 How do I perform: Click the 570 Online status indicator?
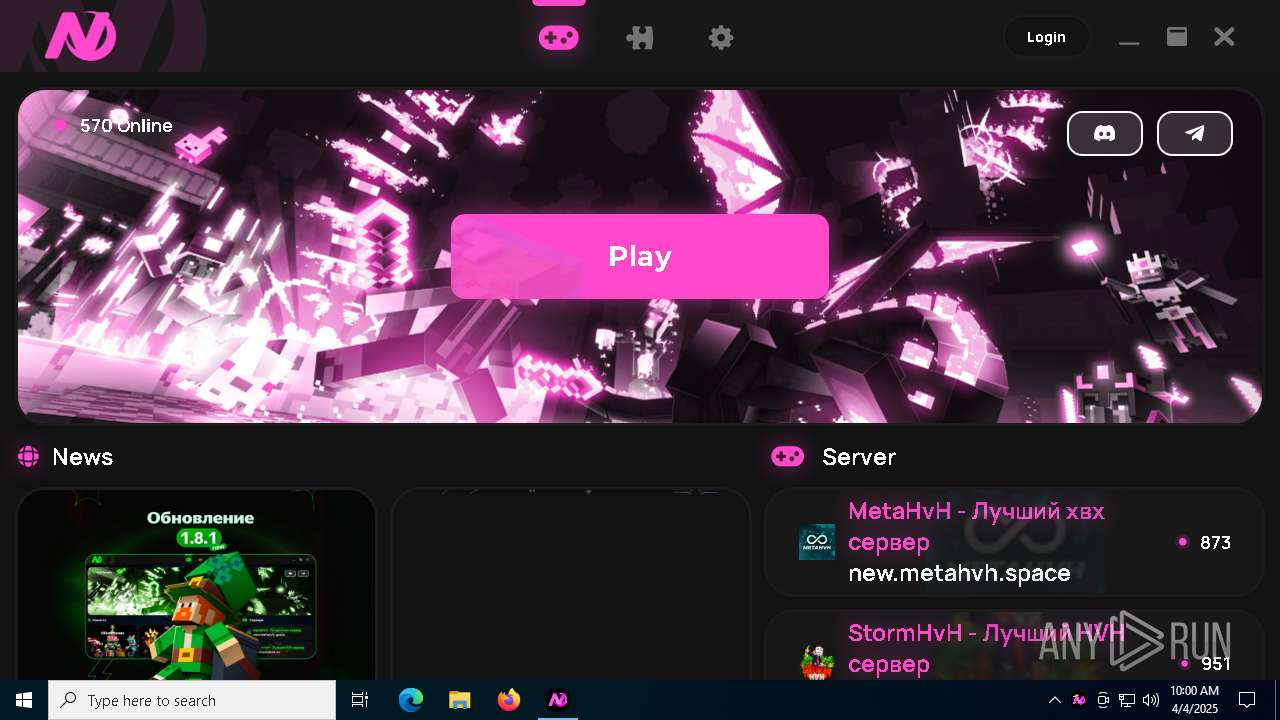point(113,125)
